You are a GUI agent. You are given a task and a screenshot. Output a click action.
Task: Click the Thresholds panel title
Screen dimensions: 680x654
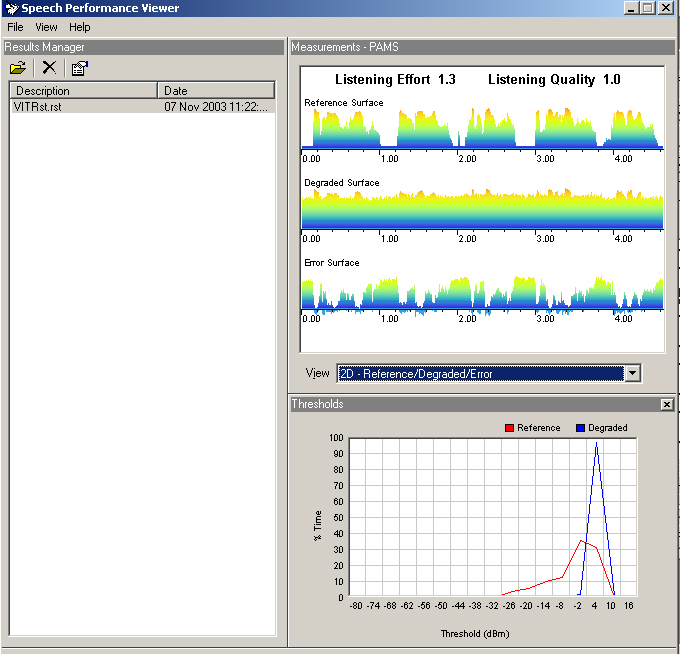pos(317,404)
